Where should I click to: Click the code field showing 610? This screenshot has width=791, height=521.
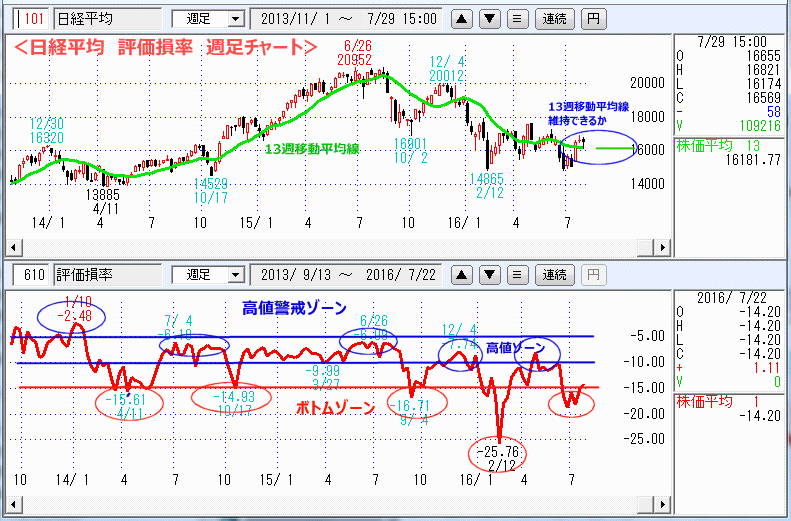tap(31, 275)
